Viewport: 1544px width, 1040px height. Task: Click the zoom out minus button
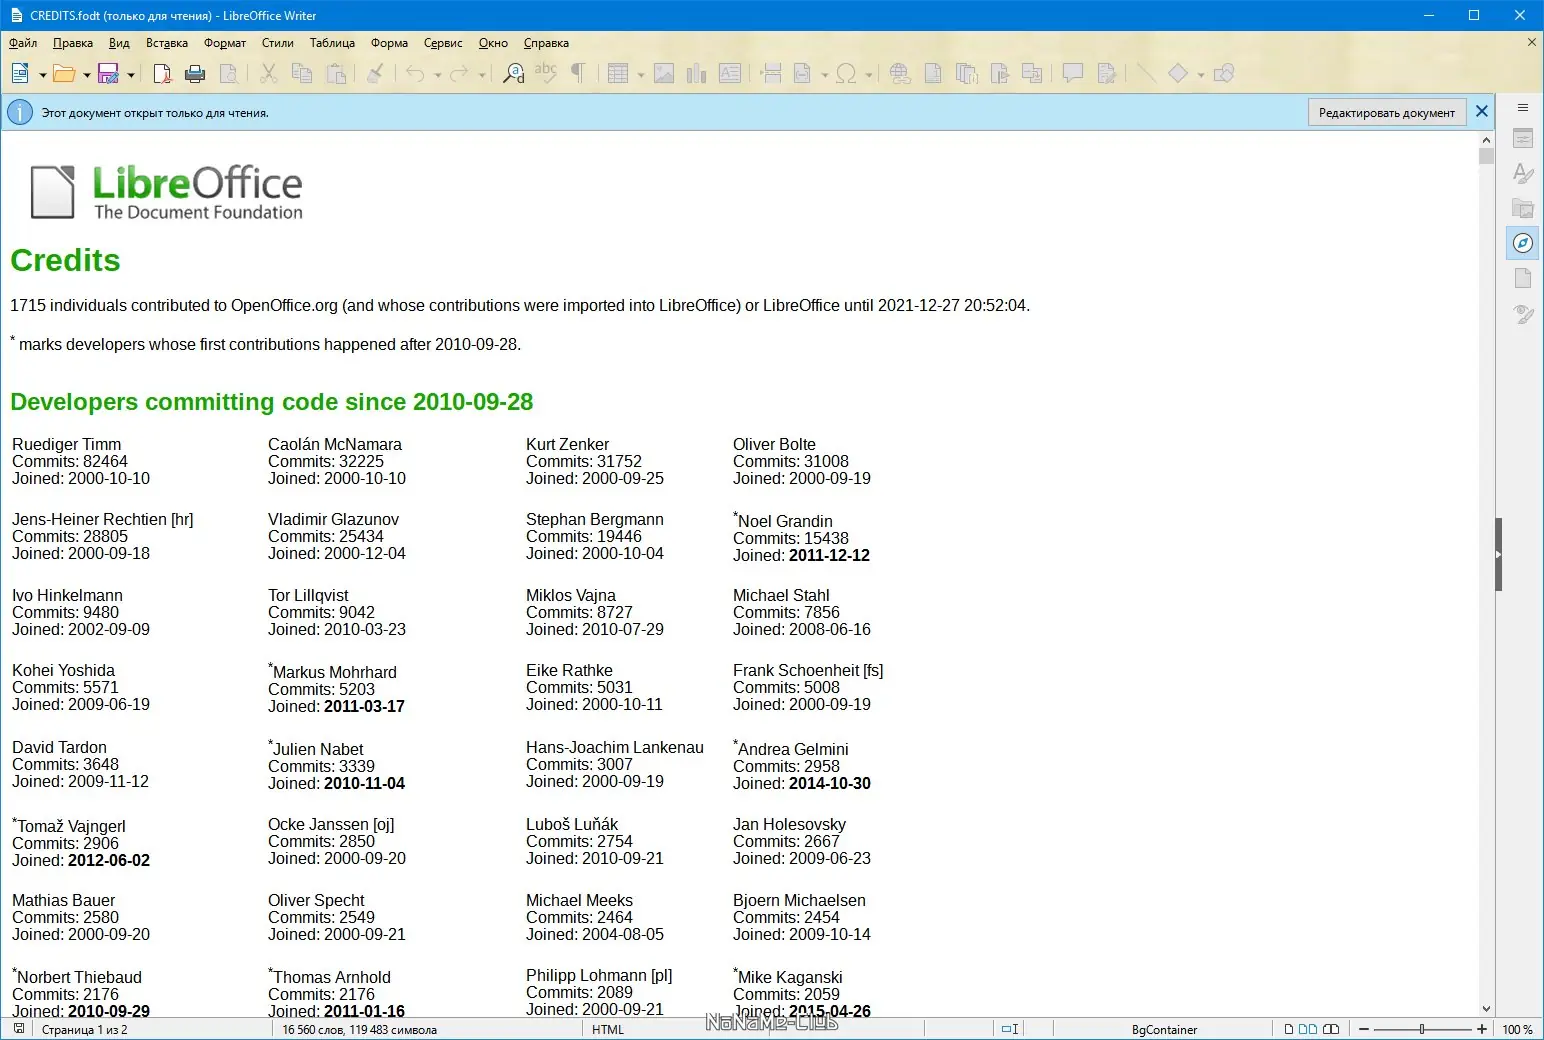[x=1363, y=1029]
